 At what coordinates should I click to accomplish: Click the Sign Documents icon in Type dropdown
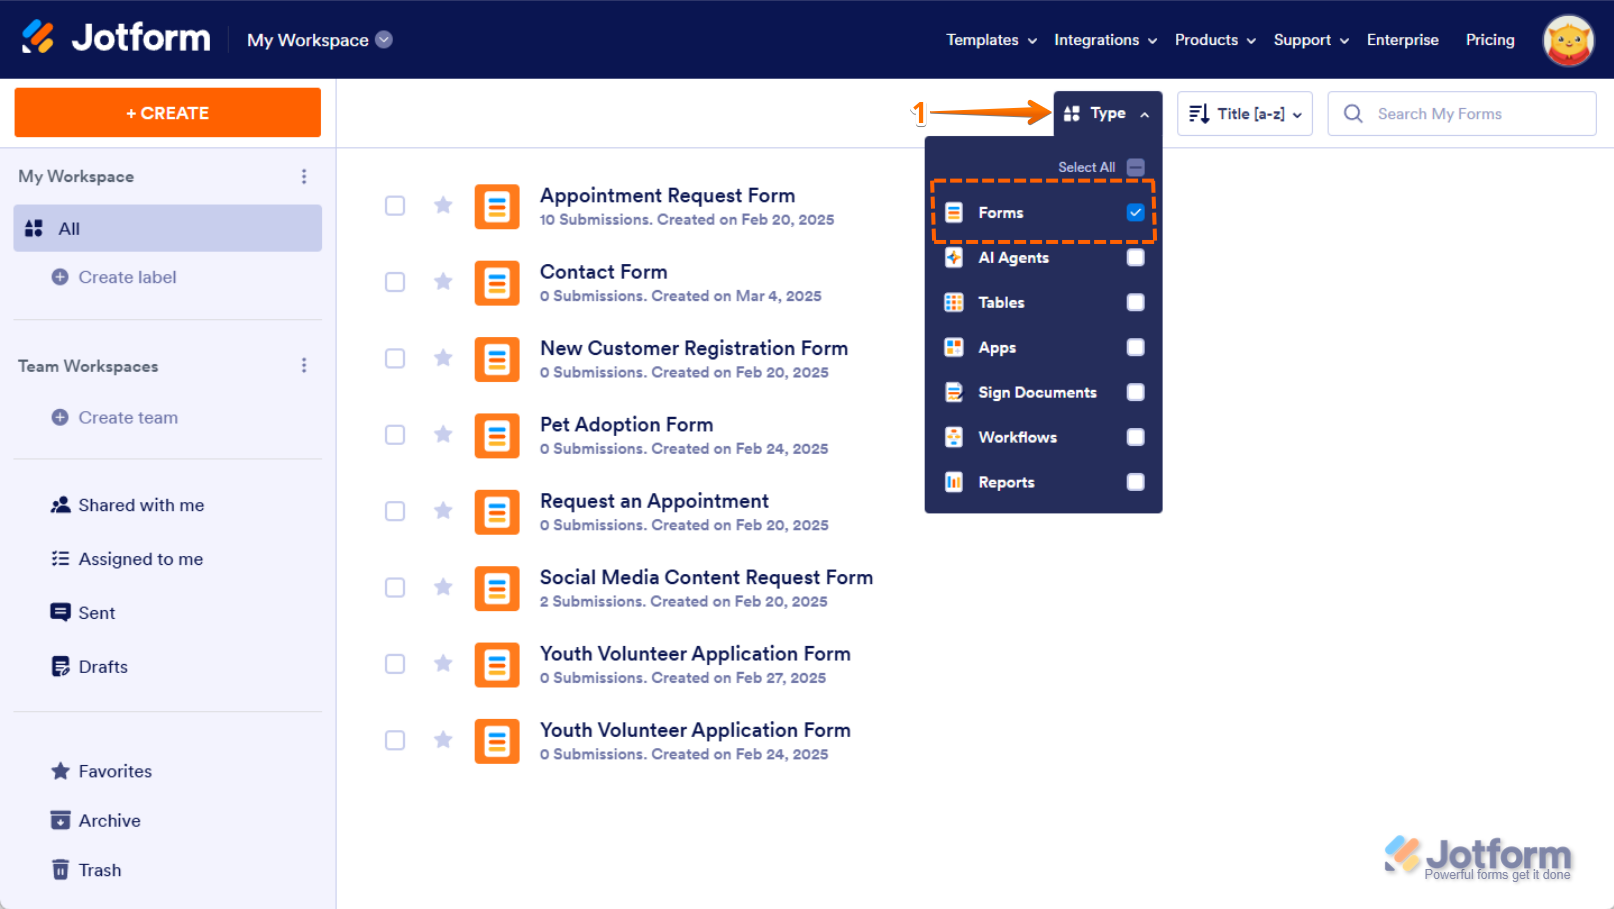(x=953, y=392)
